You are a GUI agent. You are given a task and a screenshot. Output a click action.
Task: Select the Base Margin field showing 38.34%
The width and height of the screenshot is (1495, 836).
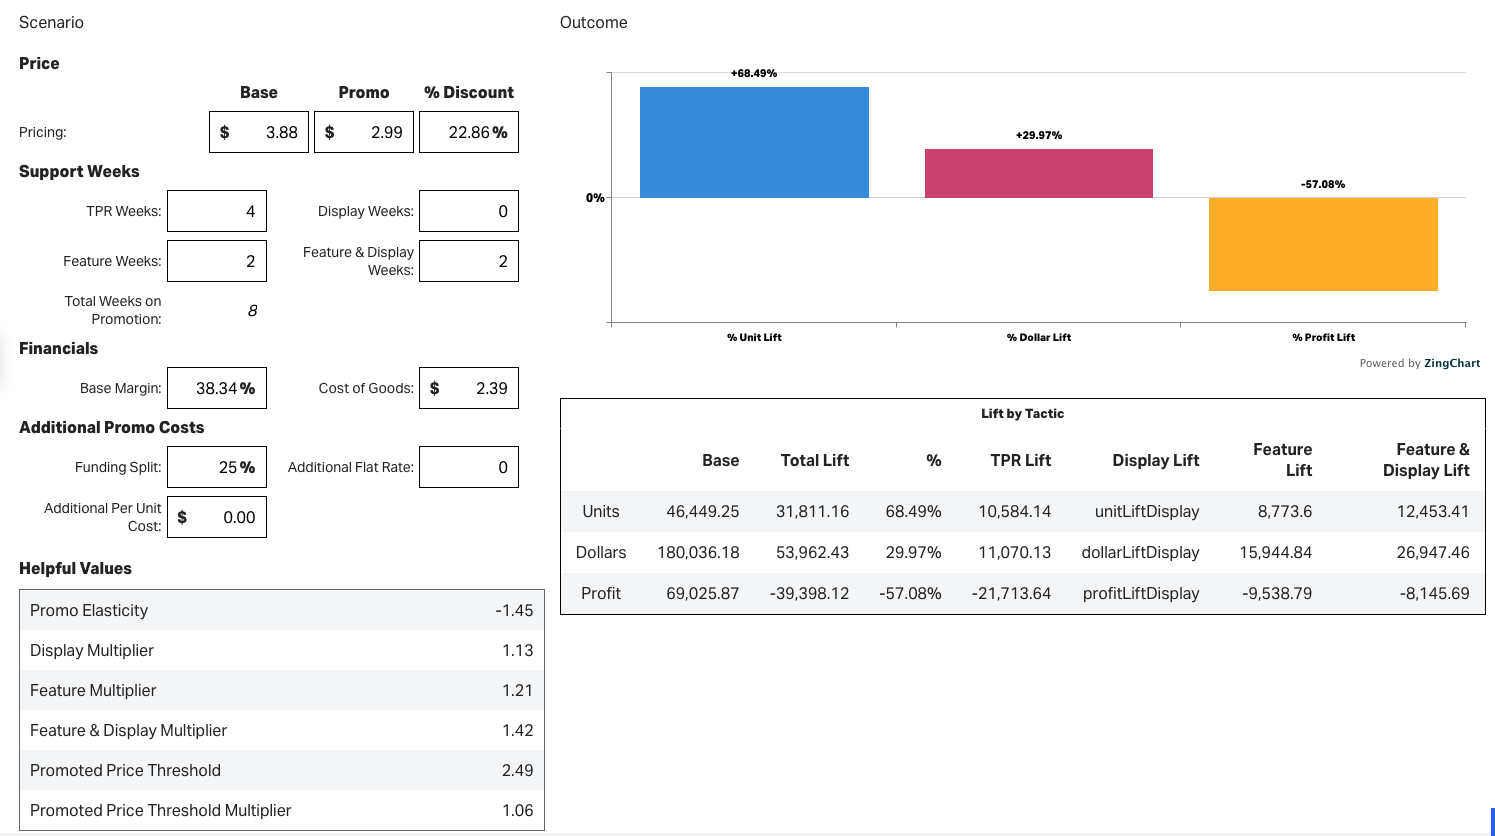216,388
